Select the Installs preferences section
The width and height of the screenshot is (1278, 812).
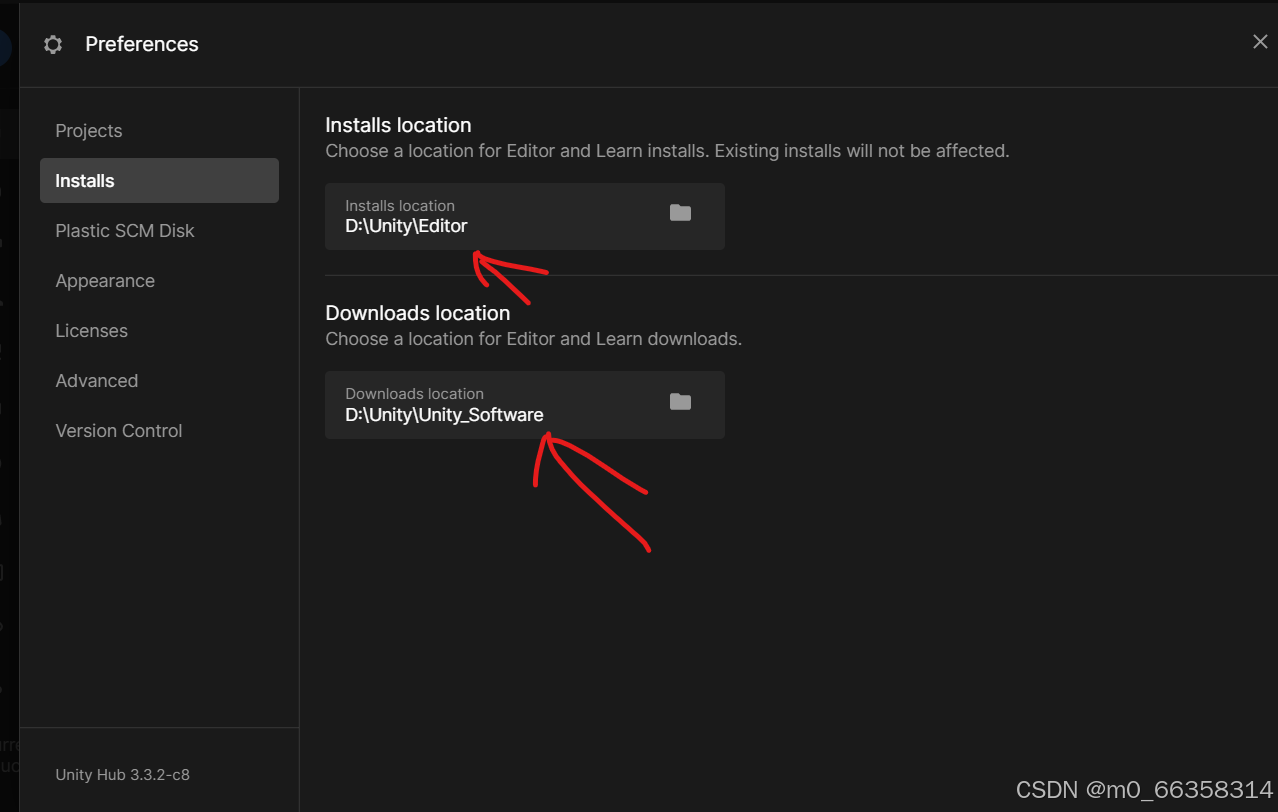[159, 181]
